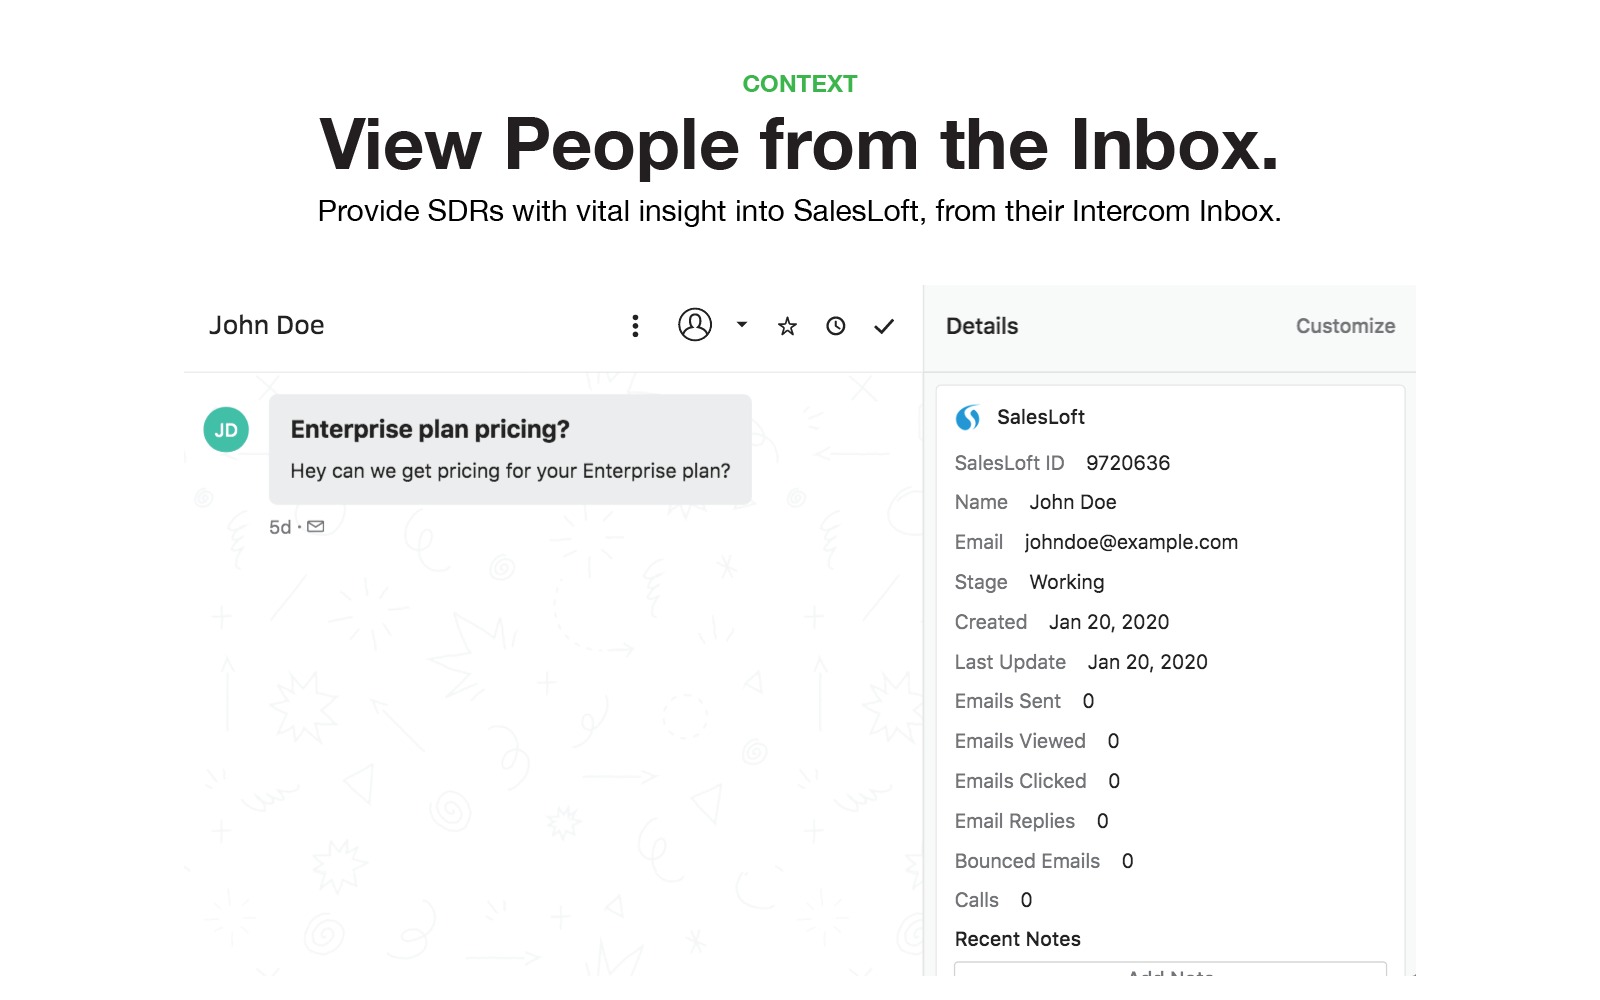Screen dimensions: 1600x1000
Task: Click the John Doe conversation title
Action: pyautogui.click(x=266, y=326)
